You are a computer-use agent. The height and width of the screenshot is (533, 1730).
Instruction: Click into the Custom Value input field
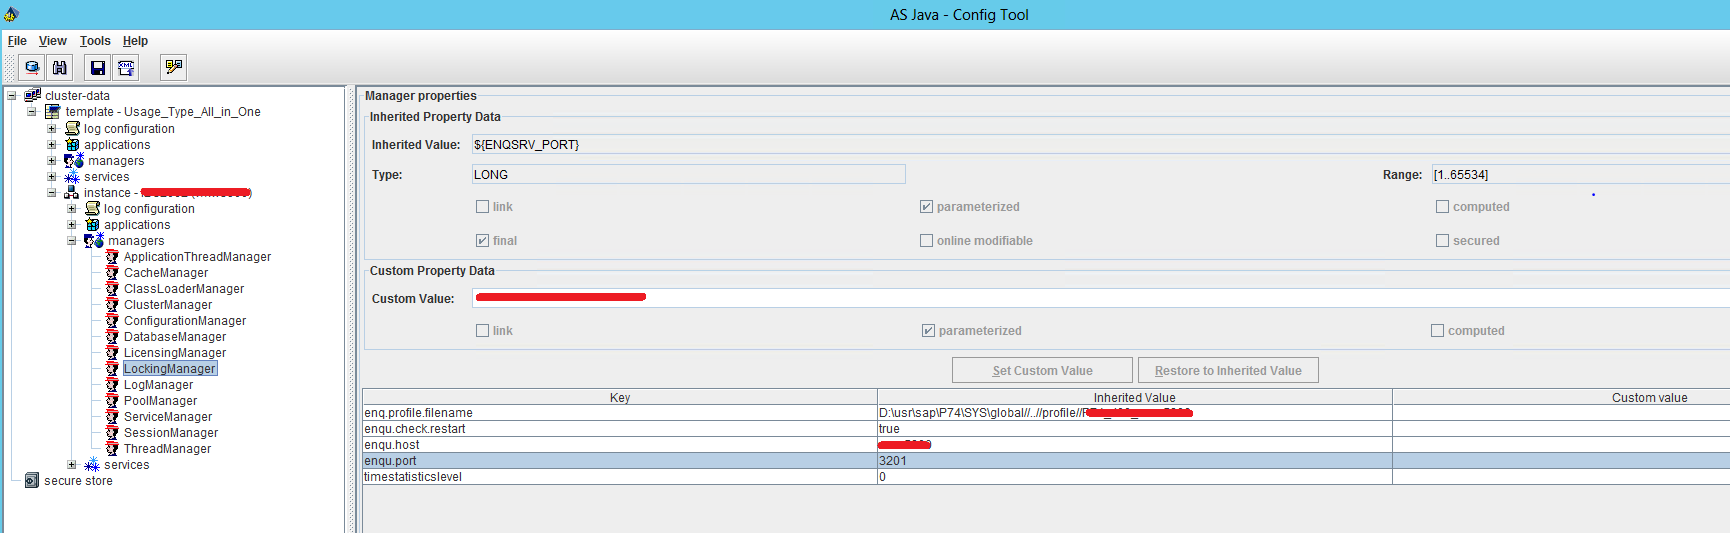1100,298
